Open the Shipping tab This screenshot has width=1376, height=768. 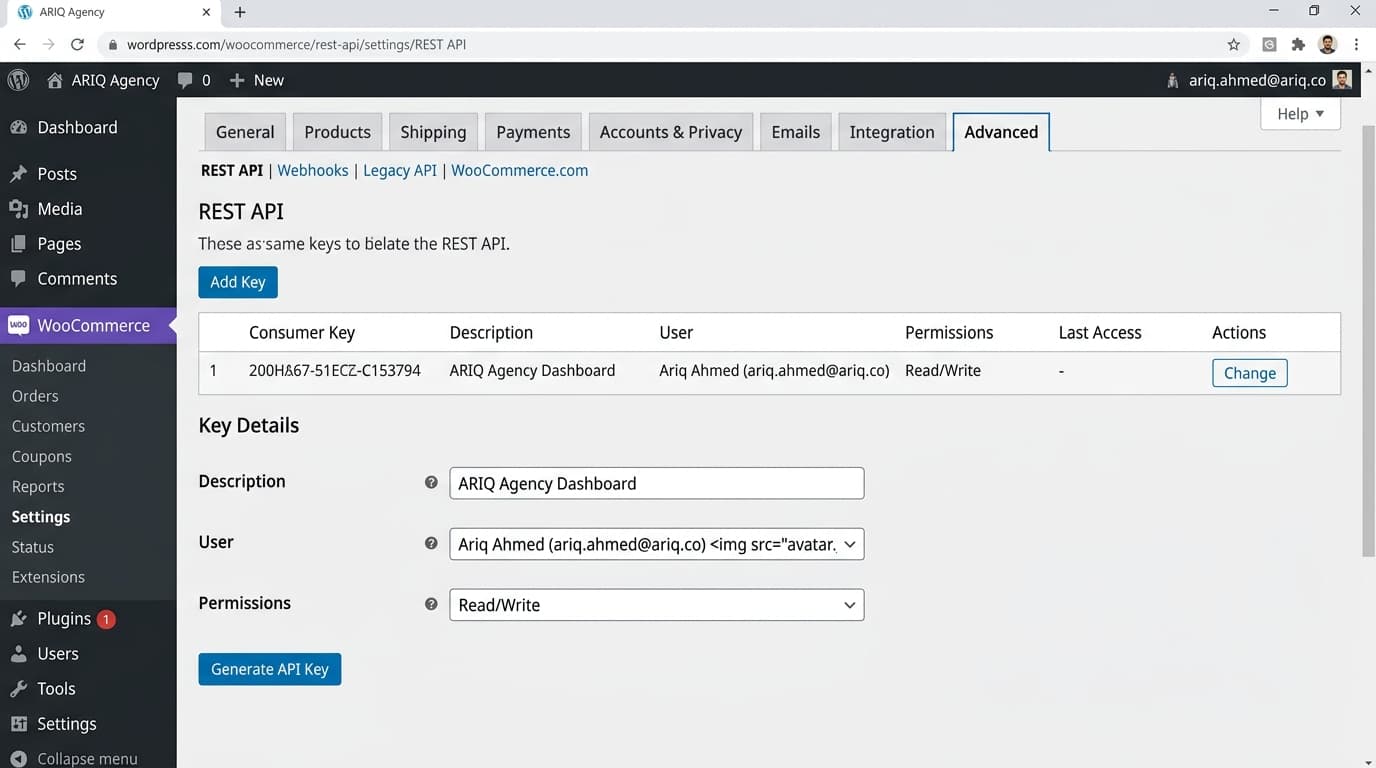pos(433,132)
